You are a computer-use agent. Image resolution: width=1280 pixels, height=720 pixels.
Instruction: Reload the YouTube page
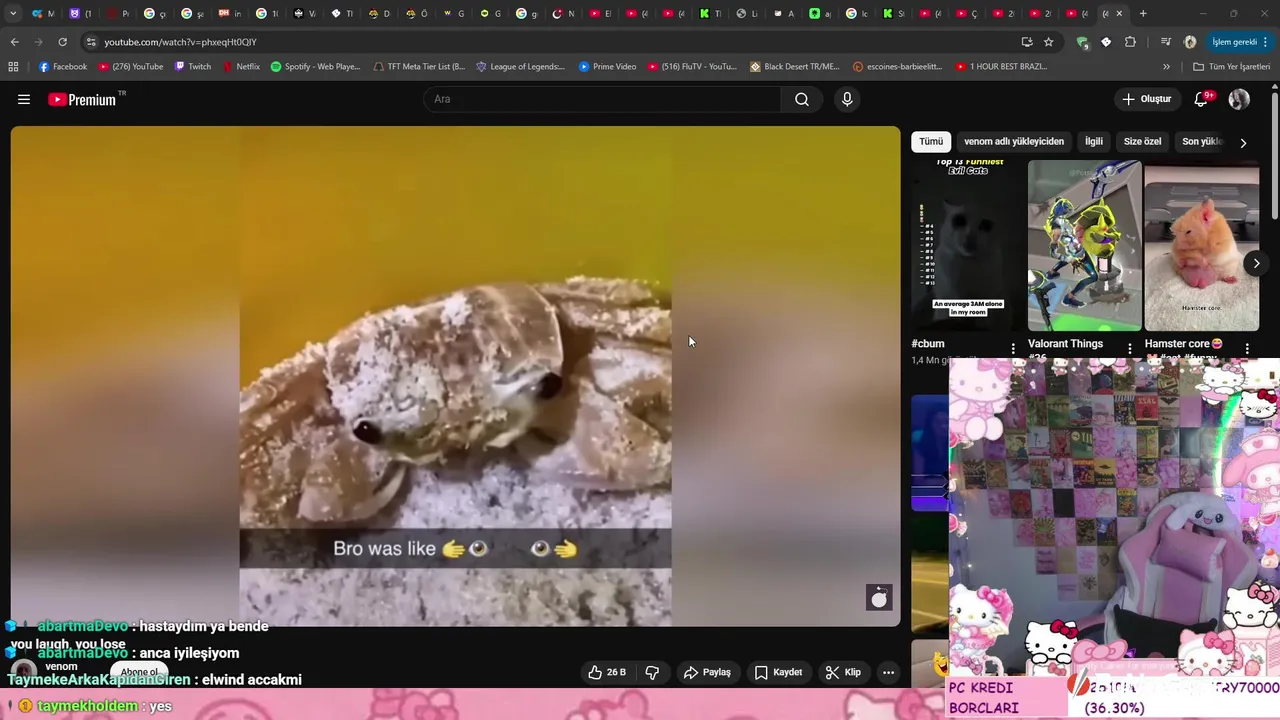click(62, 42)
